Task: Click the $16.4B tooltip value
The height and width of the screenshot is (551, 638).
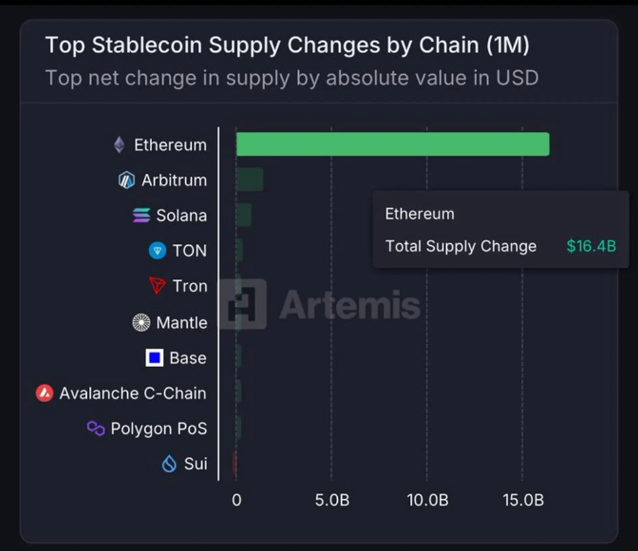Action: 591,246
